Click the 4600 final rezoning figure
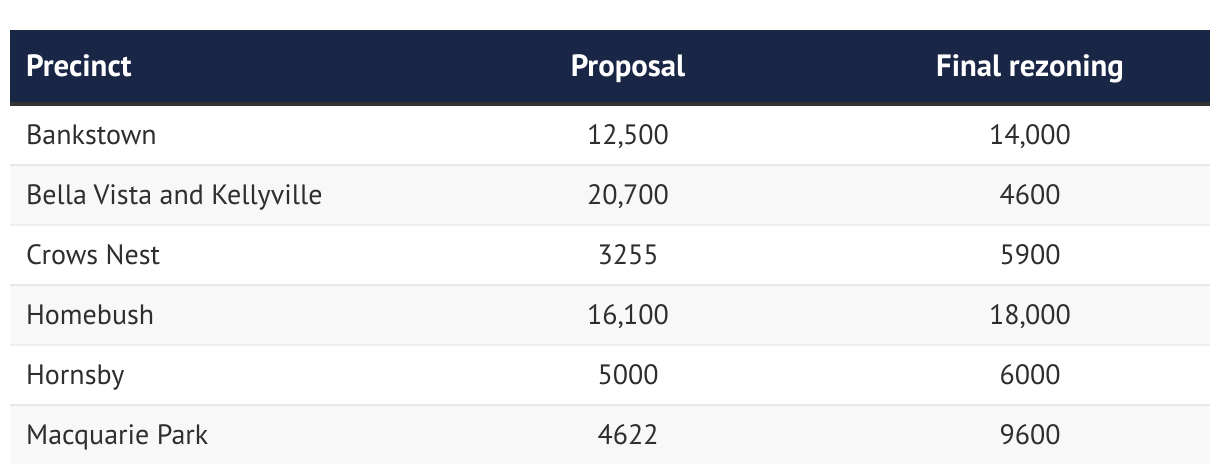Viewport: 1220px width, 474px height. coord(1029,195)
